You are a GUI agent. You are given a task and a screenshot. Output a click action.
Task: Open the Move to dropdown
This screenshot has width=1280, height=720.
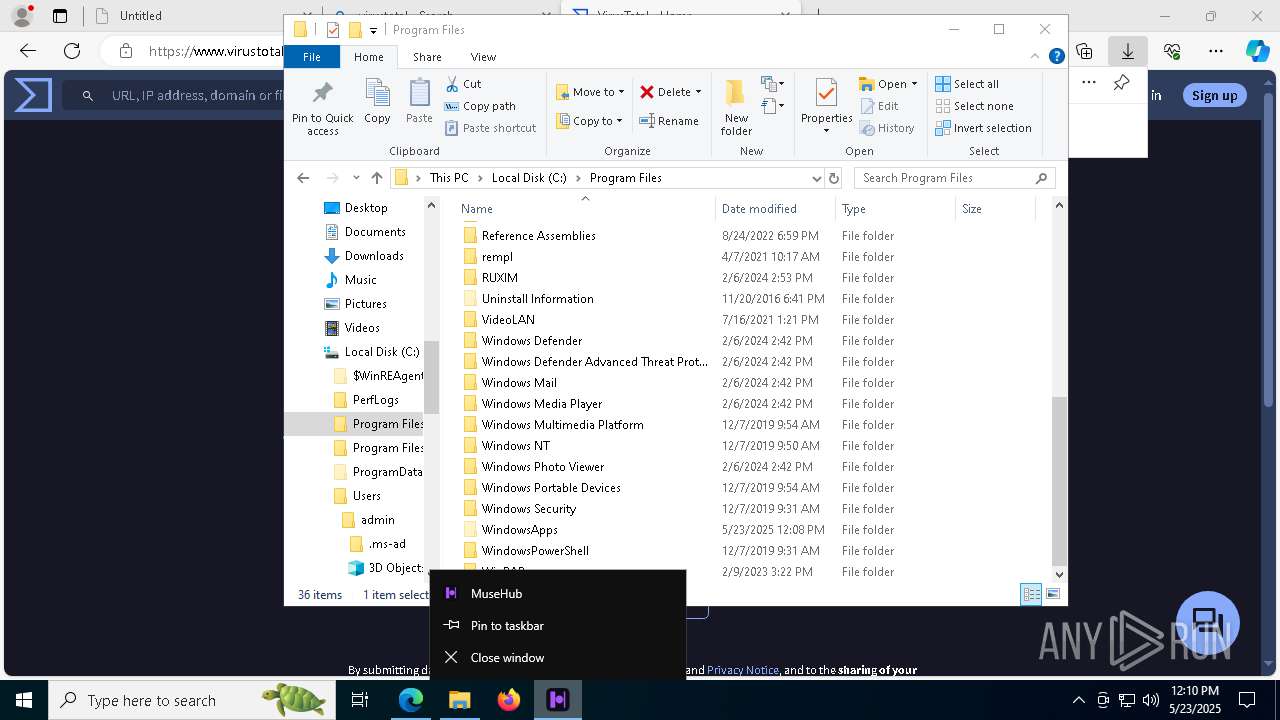[590, 92]
